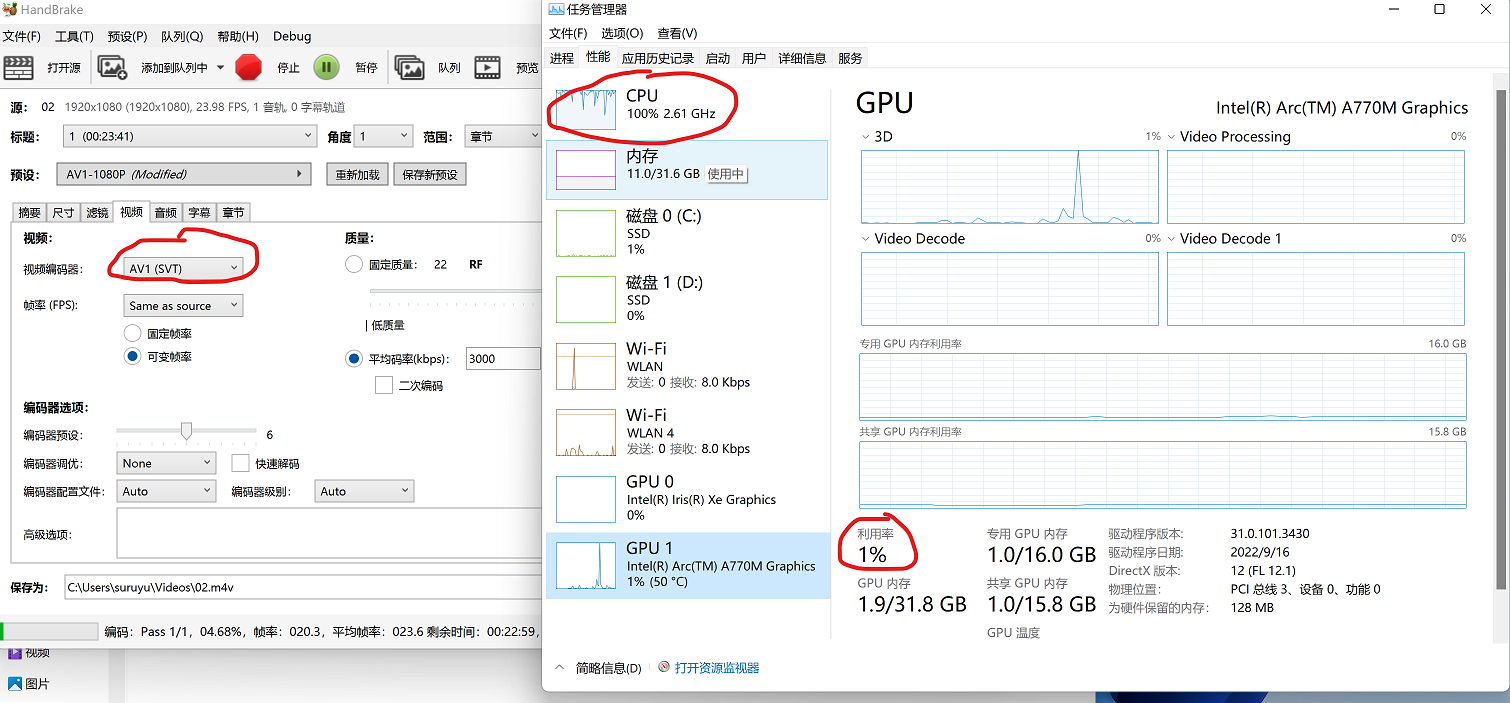Open the Queue icon in HandBrake toolbar
The height and width of the screenshot is (703, 1510).
(409, 67)
